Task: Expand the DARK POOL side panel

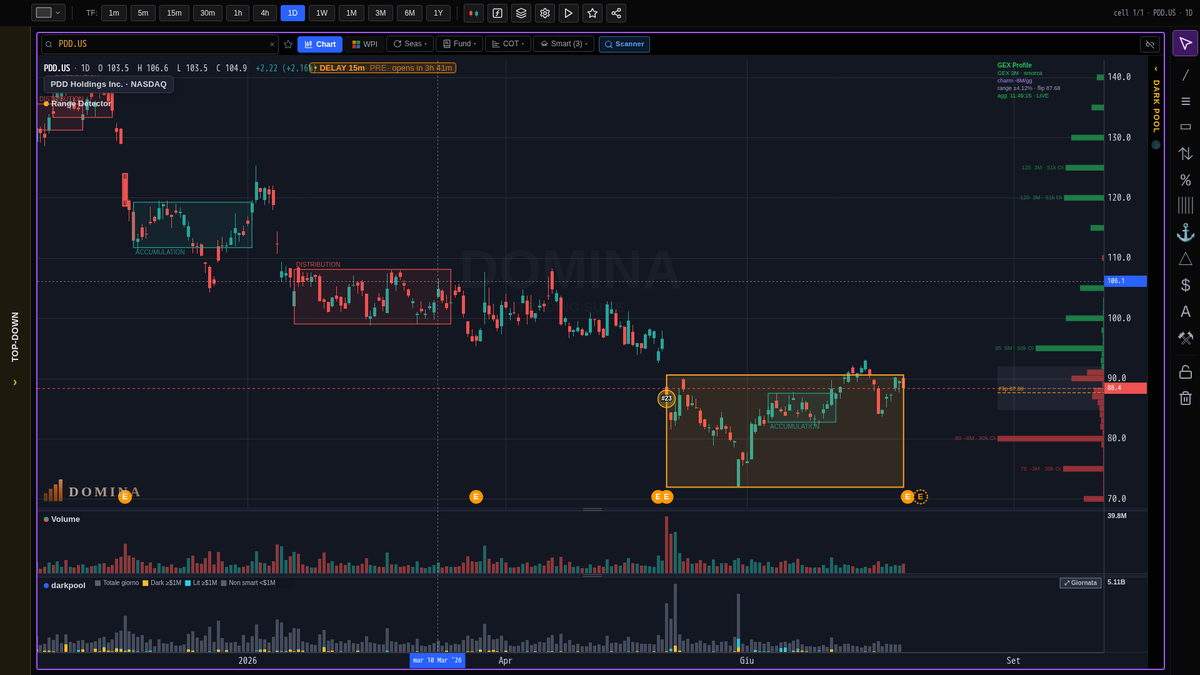Action: [x=1156, y=107]
